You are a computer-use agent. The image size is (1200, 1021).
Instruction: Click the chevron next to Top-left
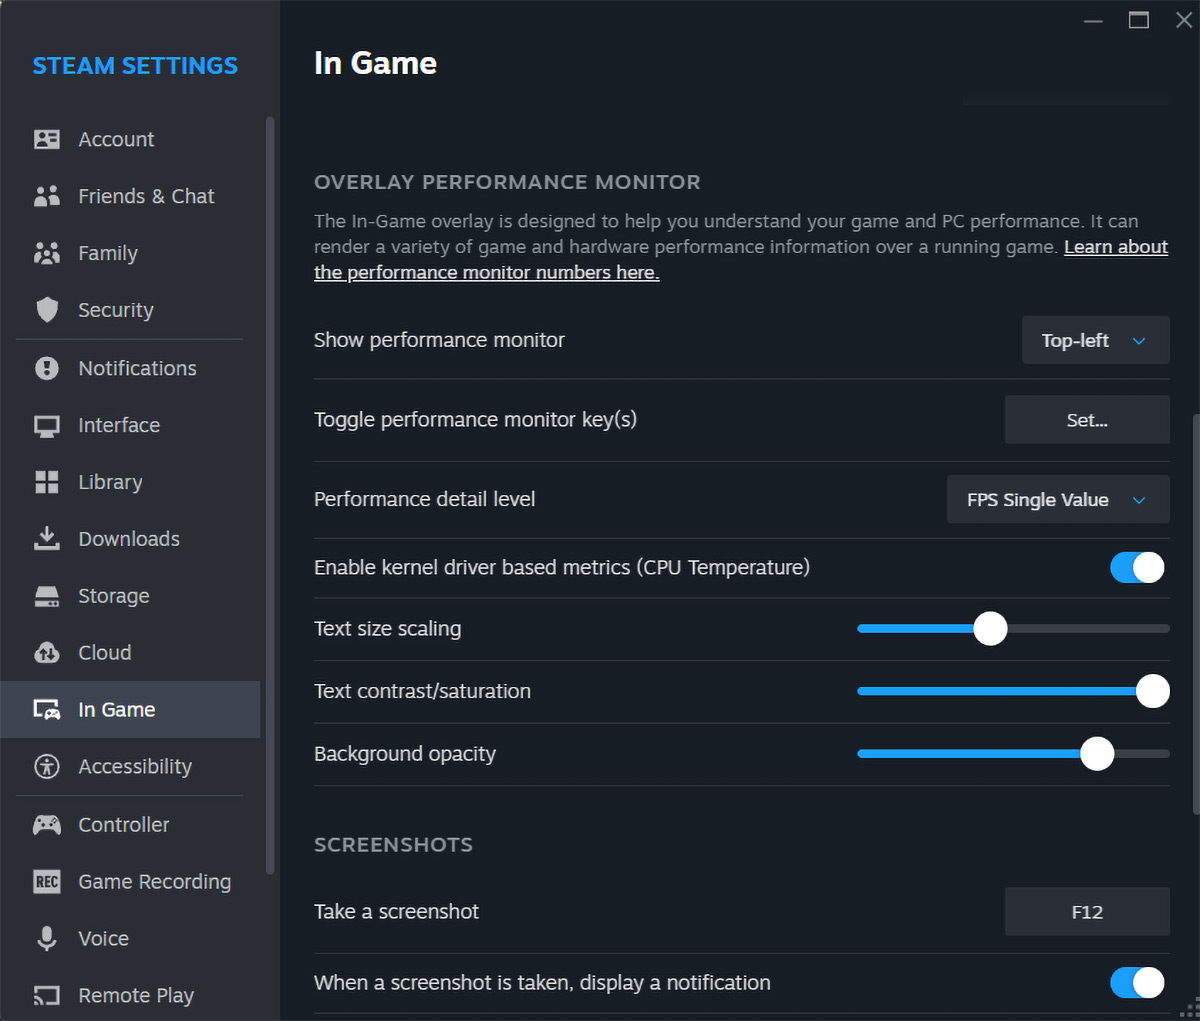coord(1139,341)
